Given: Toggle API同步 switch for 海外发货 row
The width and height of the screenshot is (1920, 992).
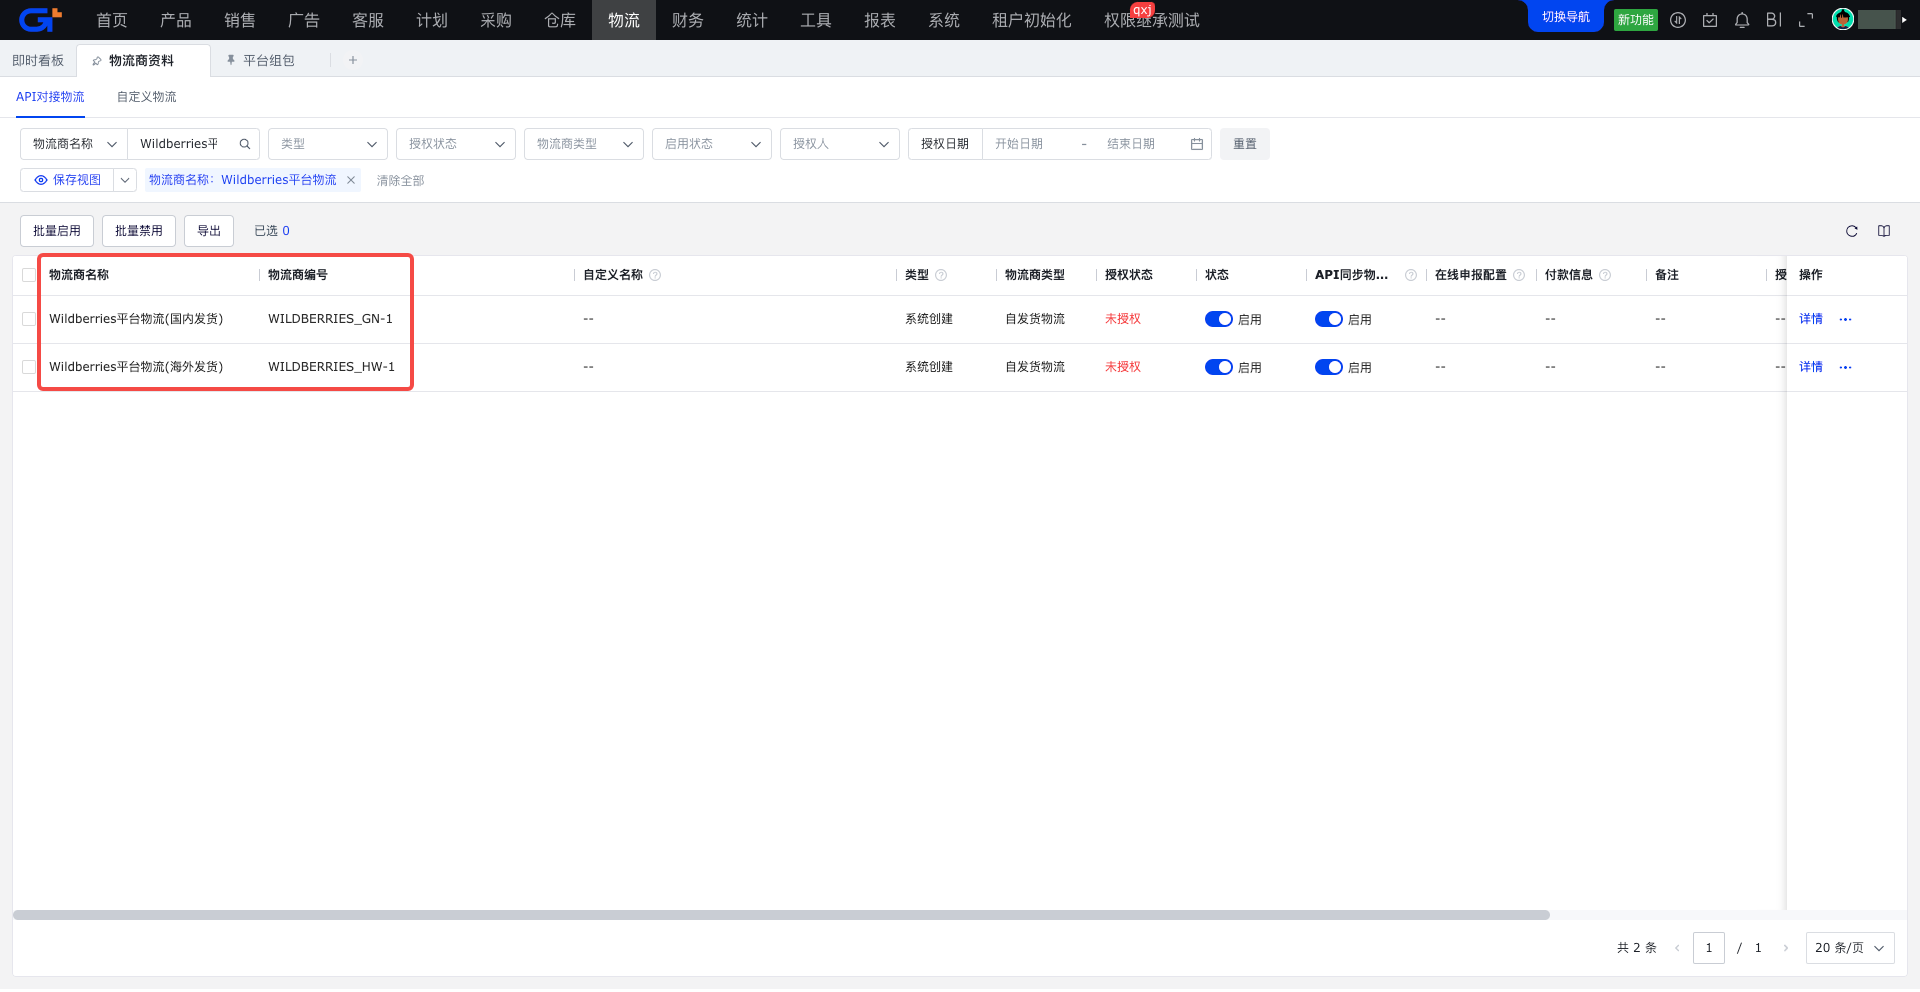Looking at the screenshot, I should point(1328,367).
